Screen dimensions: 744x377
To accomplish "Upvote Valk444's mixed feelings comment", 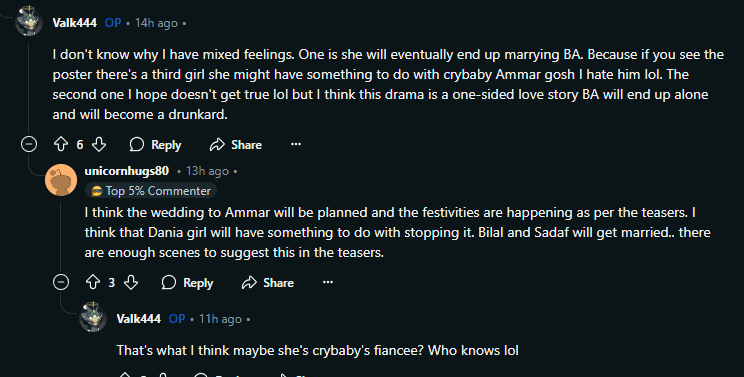I will 61,144.
